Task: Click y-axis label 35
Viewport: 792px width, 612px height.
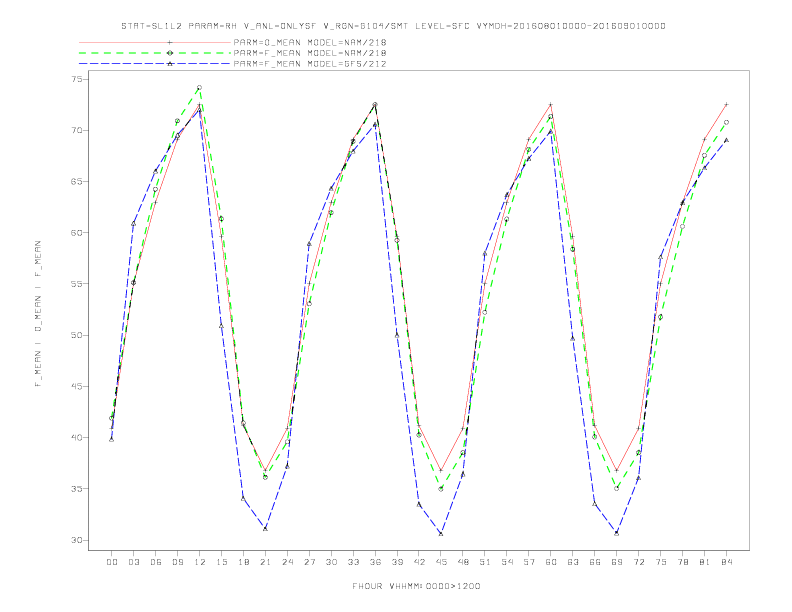Action: (76, 489)
